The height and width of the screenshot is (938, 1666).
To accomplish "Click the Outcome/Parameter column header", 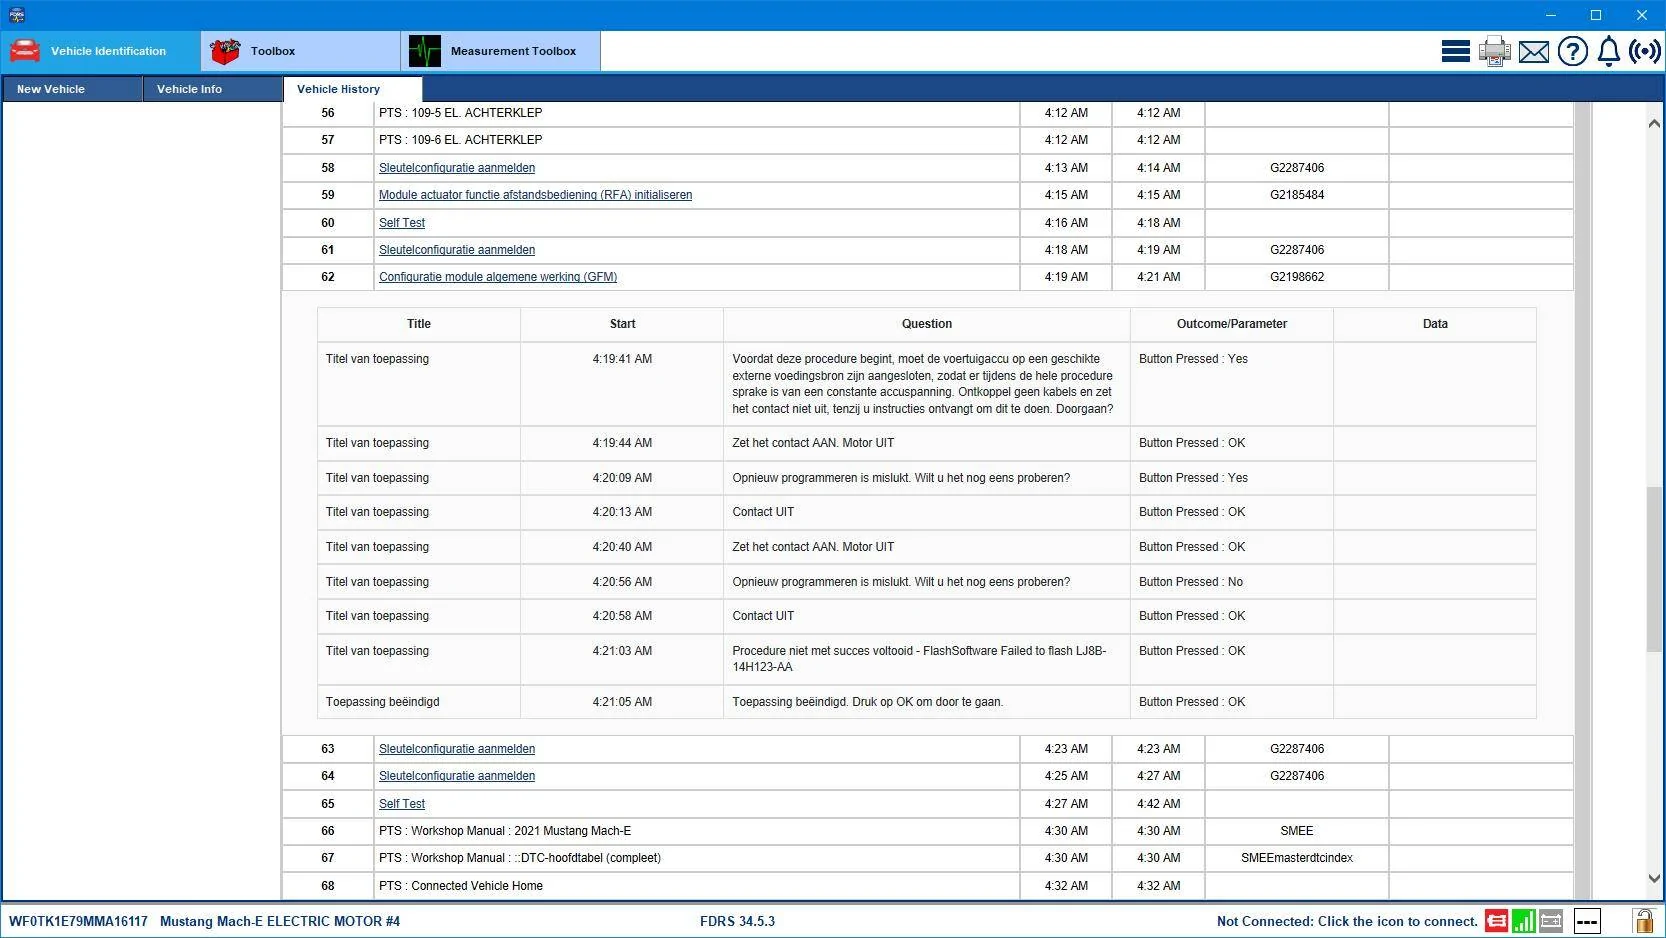I will click(x=1232, y=324).
